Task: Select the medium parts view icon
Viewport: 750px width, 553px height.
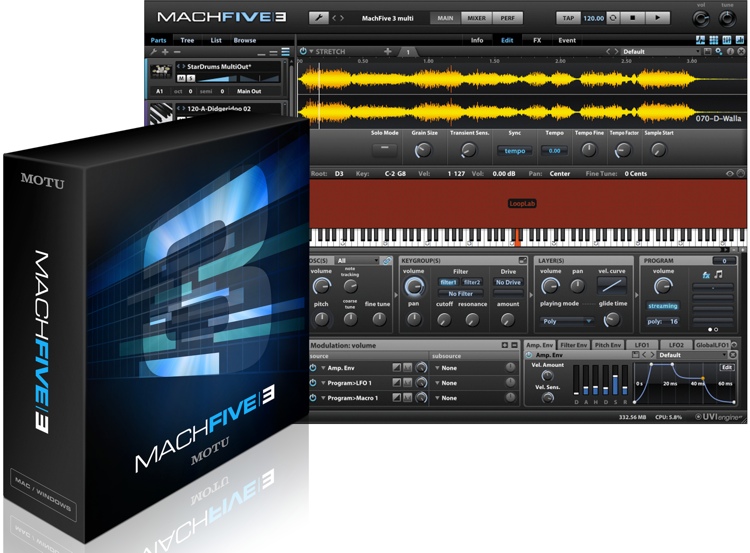Action: [x=274, y=52]
